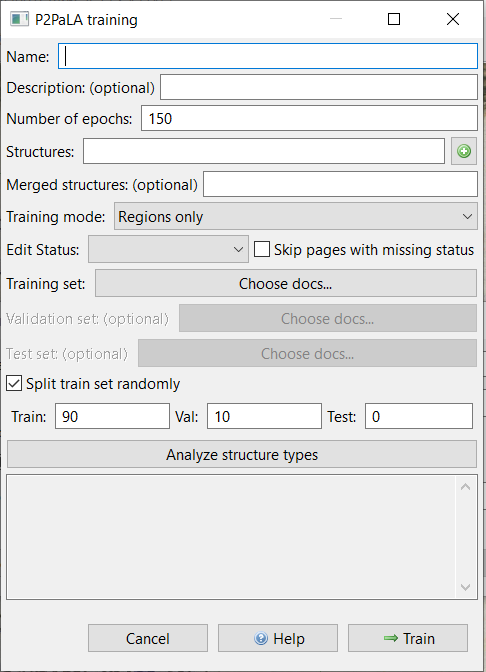Click the Structures input field

pos(264,151)
